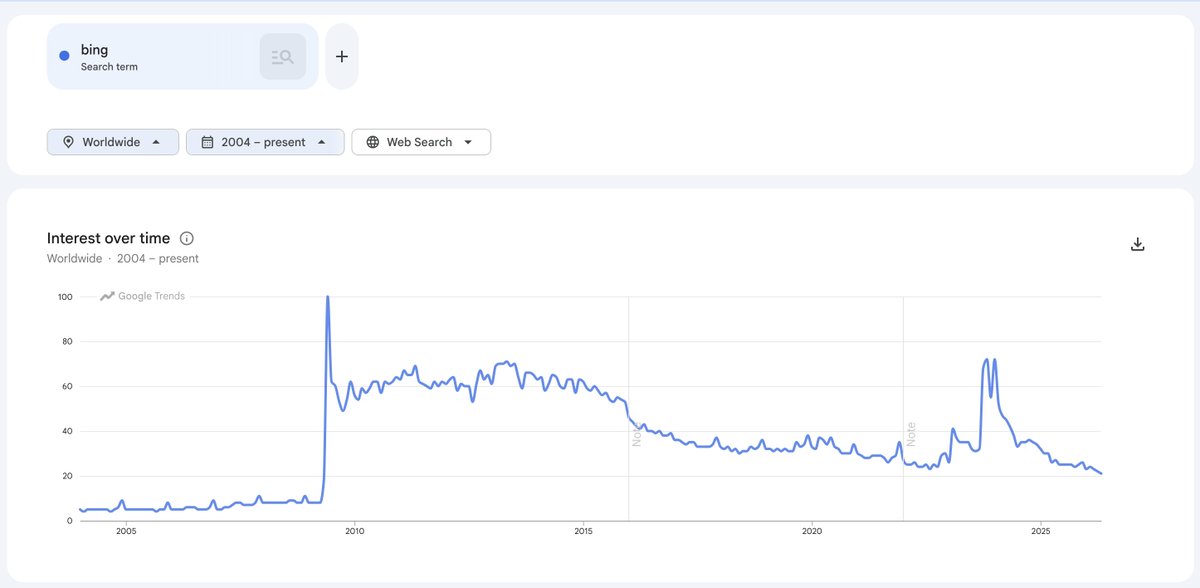Click the Note marker near 2016 on chart
Screen dimensions: 1200x588
[636, 434]
